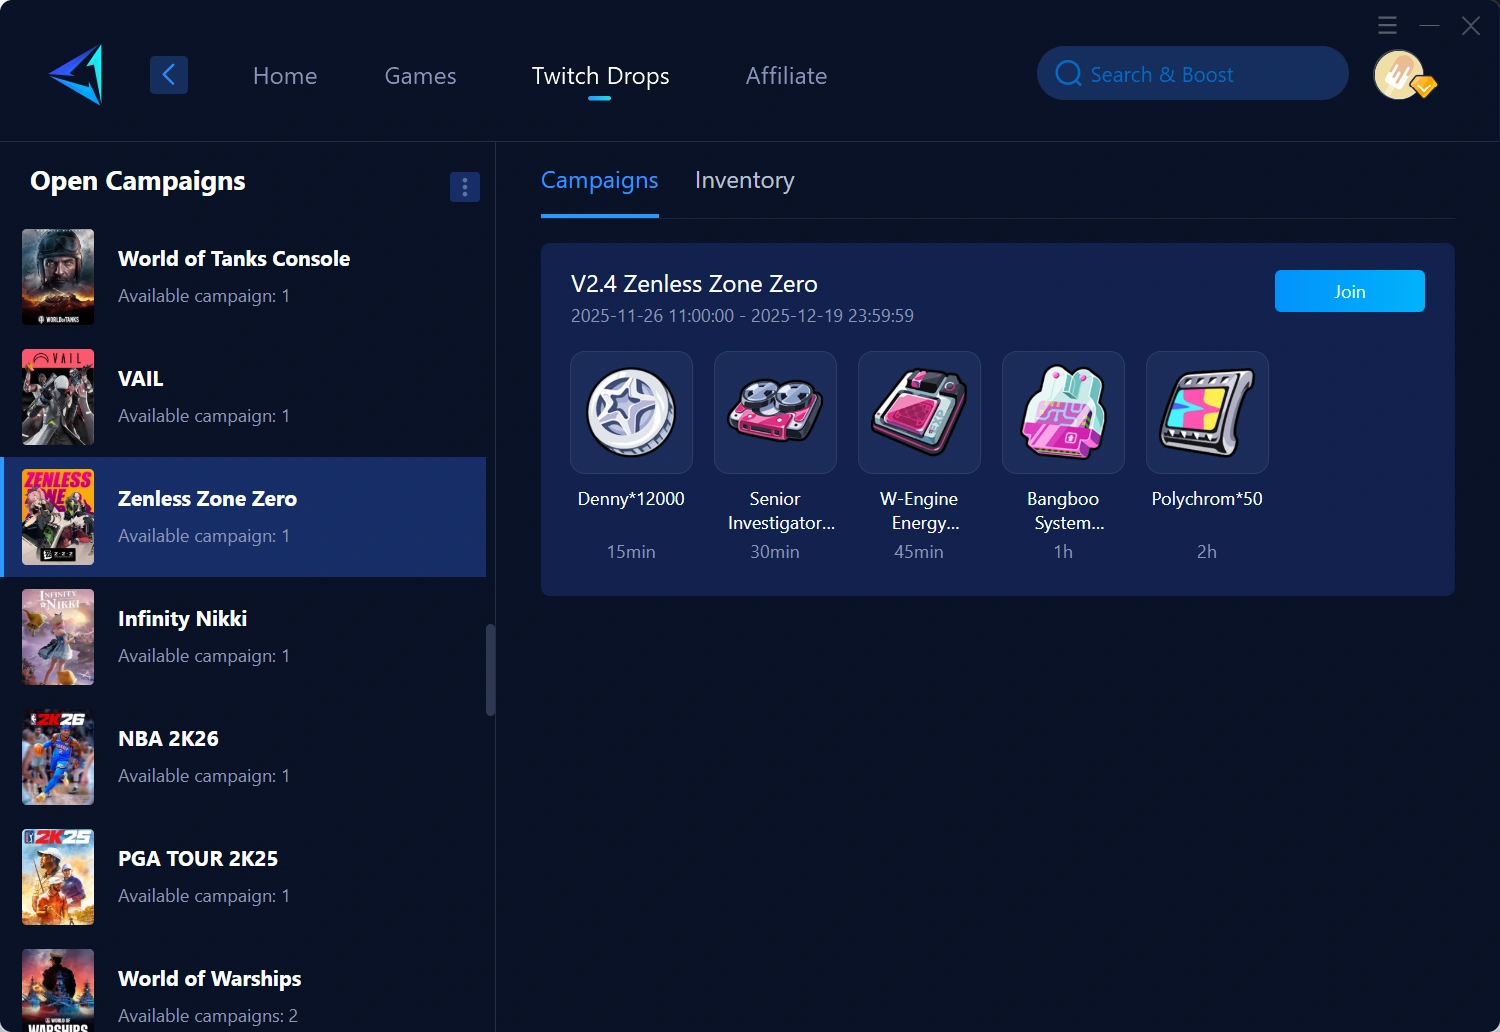The width and height of the screenshot is (1500, 1032).
Task: Select the Denny*12000 coin reward icon
Action: click(x=631, y=412)
